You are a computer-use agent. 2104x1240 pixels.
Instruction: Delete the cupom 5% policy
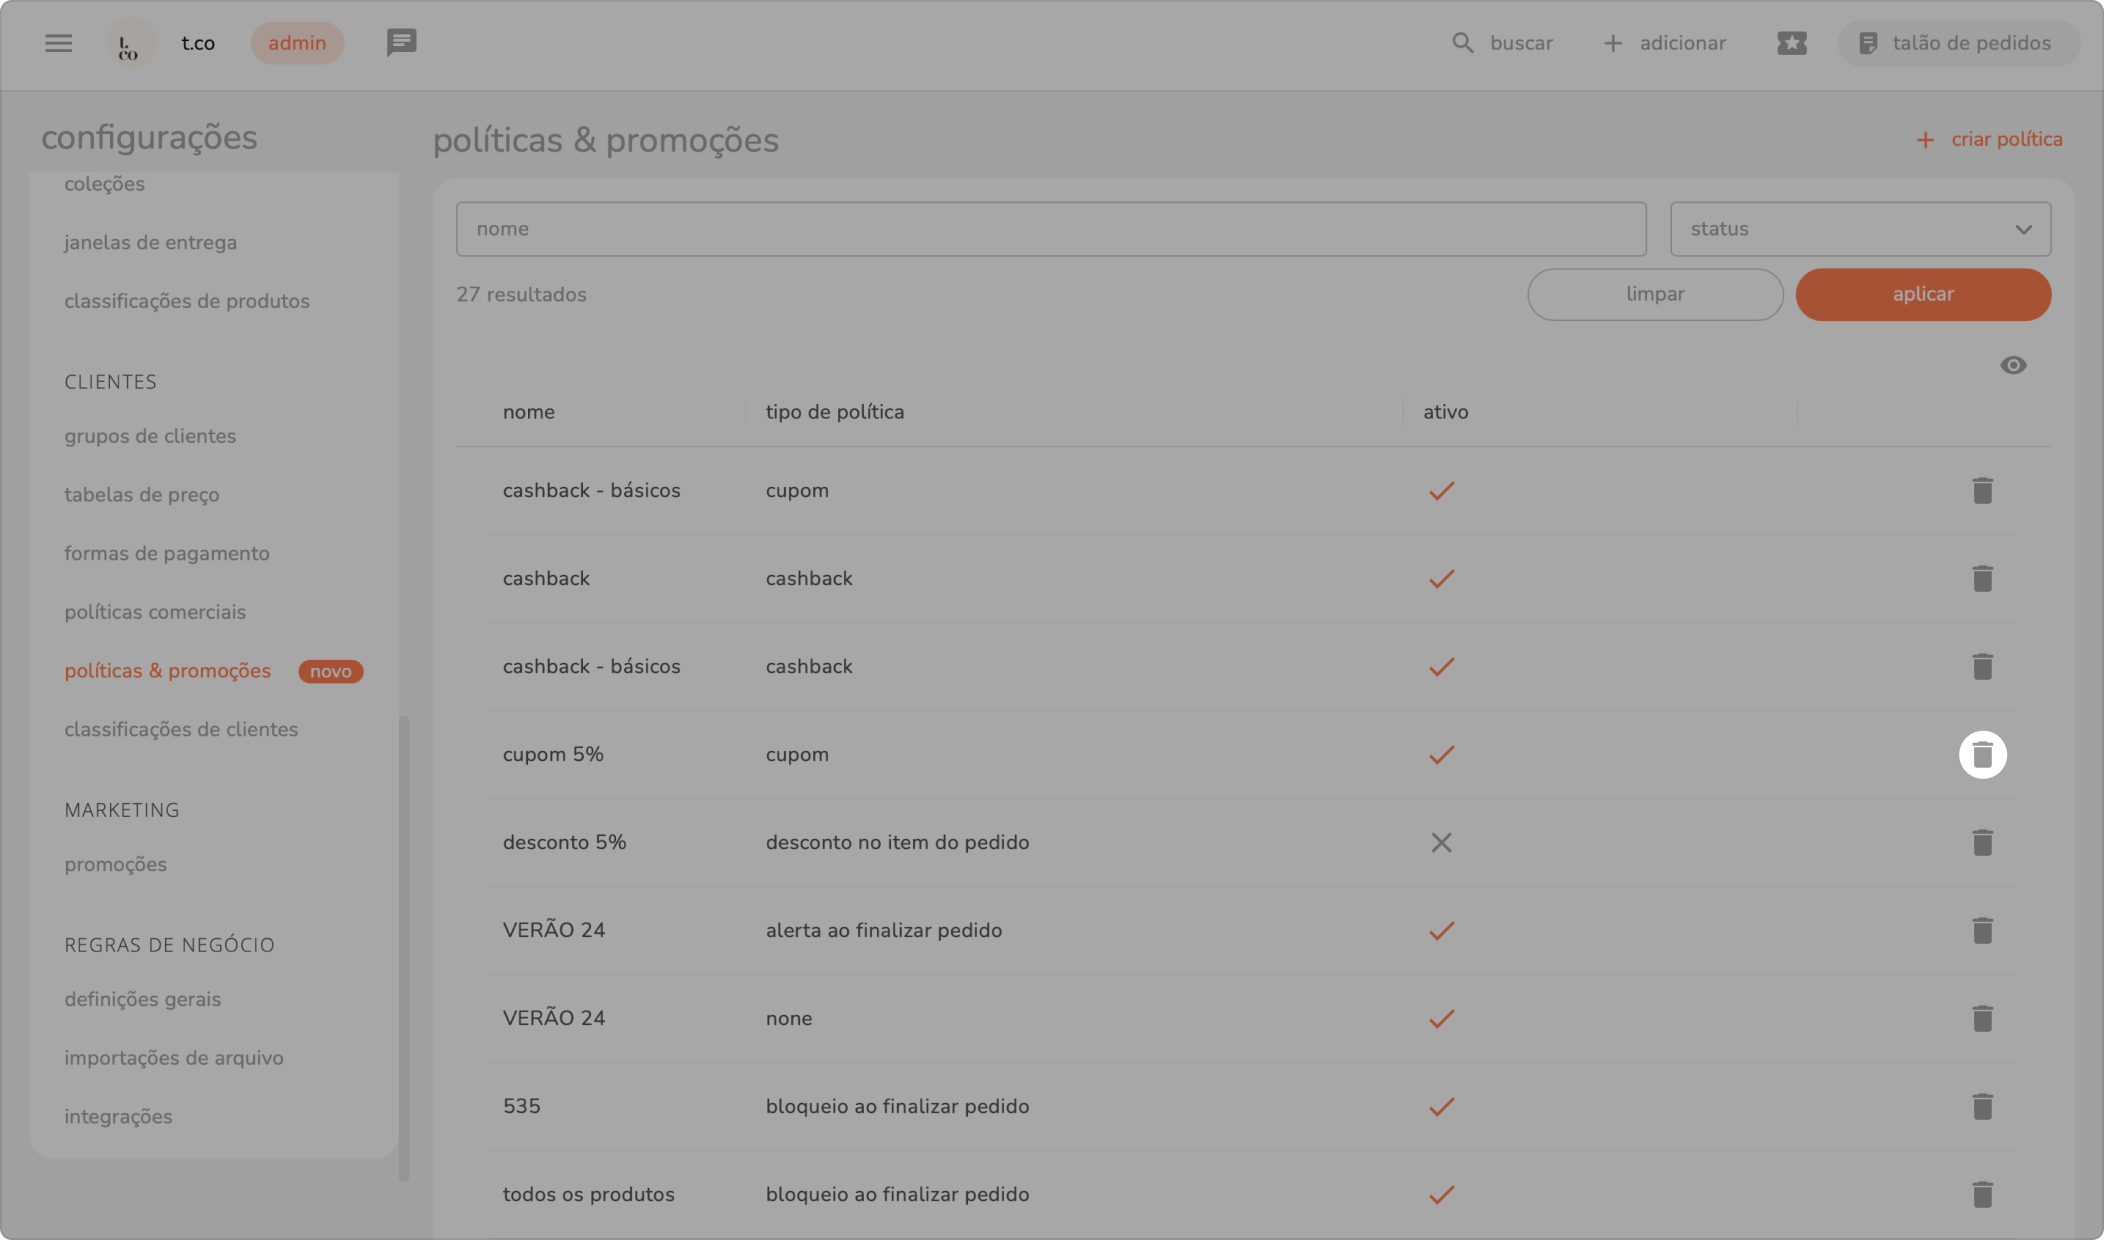[1982, 755]
